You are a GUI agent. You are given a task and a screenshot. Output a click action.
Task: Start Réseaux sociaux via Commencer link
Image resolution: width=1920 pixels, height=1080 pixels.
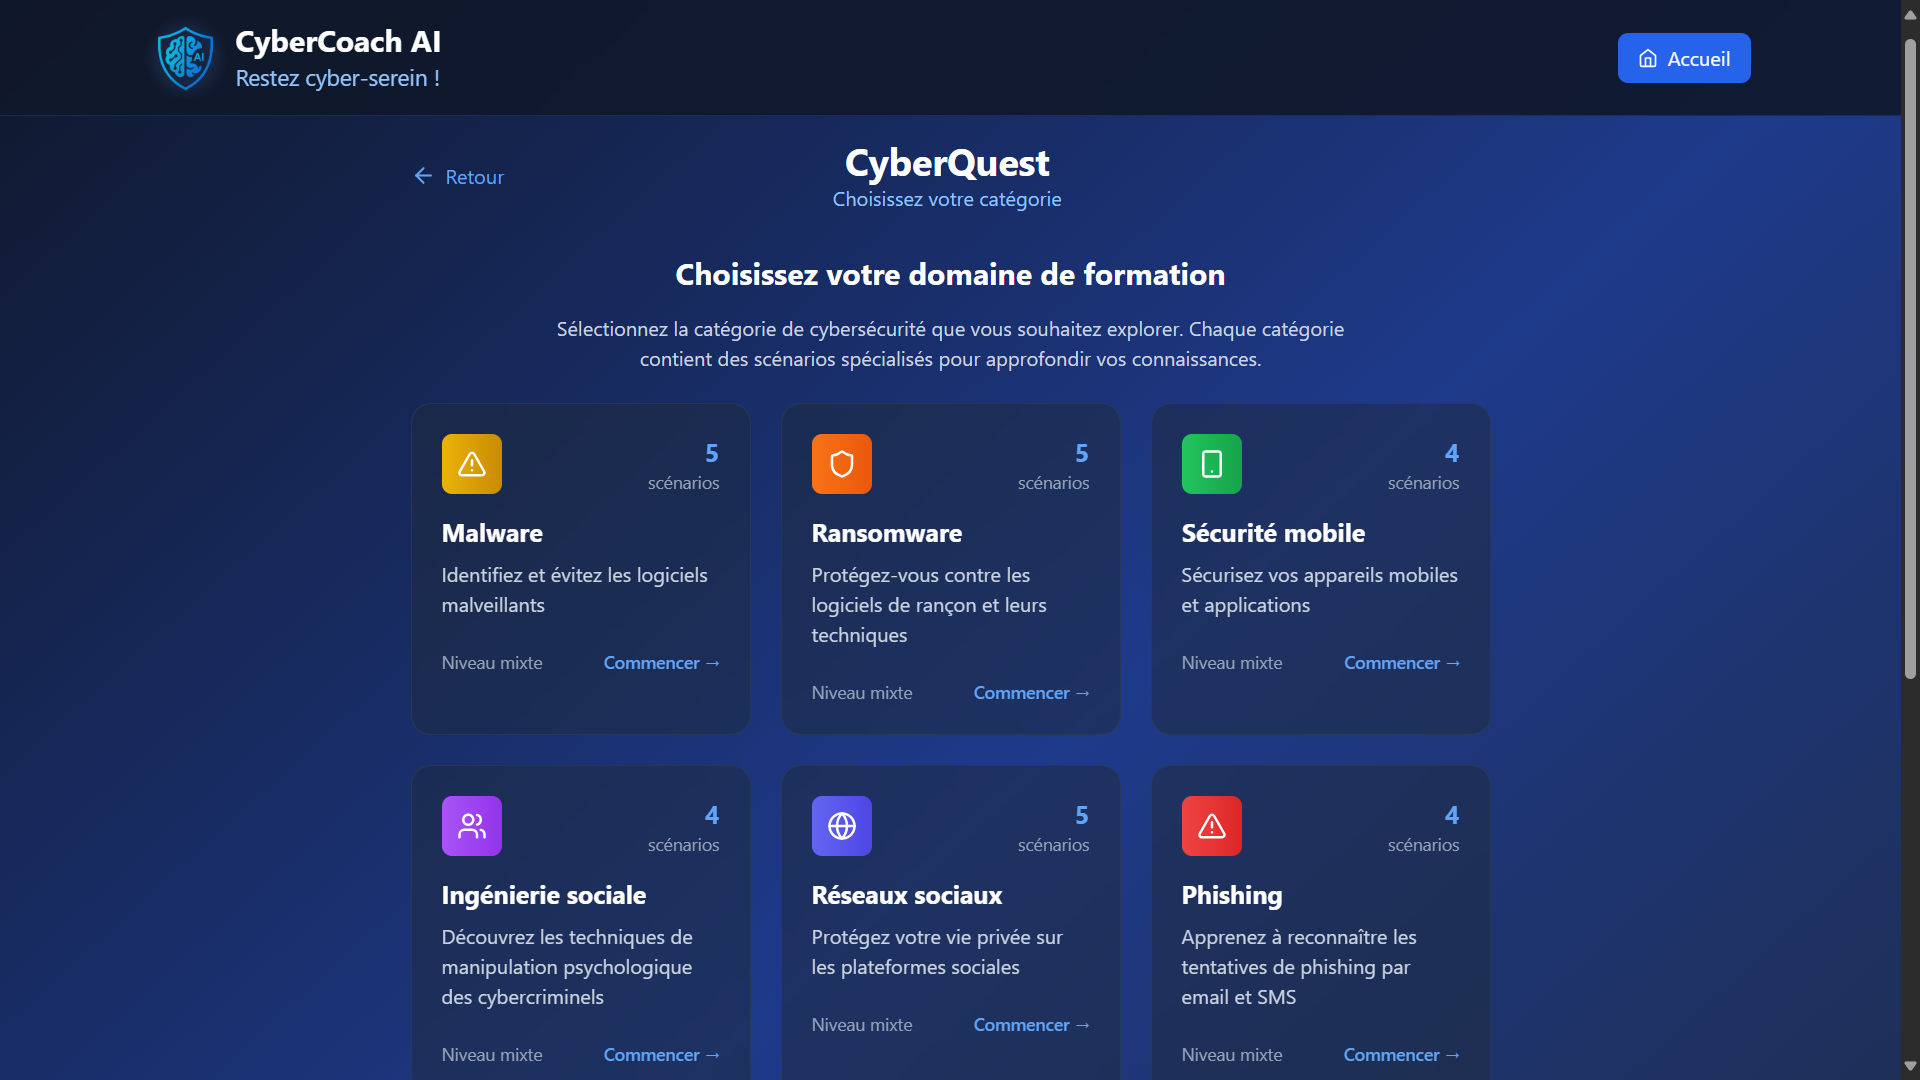point(1031,1025)
